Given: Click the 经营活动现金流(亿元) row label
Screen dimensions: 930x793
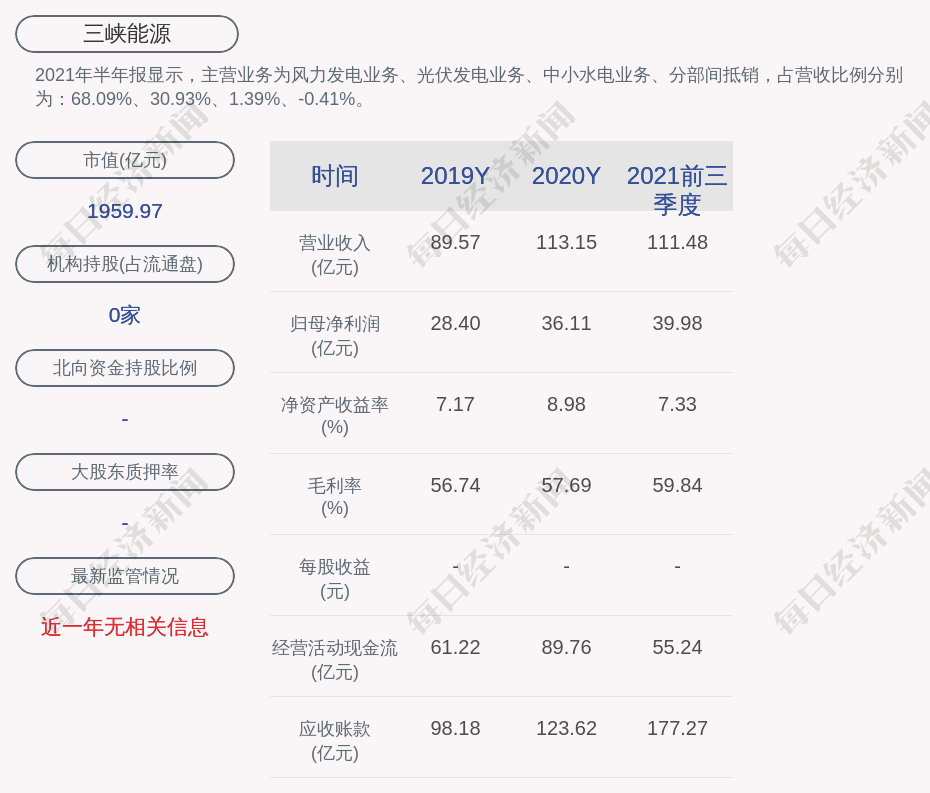Looking at the screenshot, I should pyautogui.click(x=335, y=659).
